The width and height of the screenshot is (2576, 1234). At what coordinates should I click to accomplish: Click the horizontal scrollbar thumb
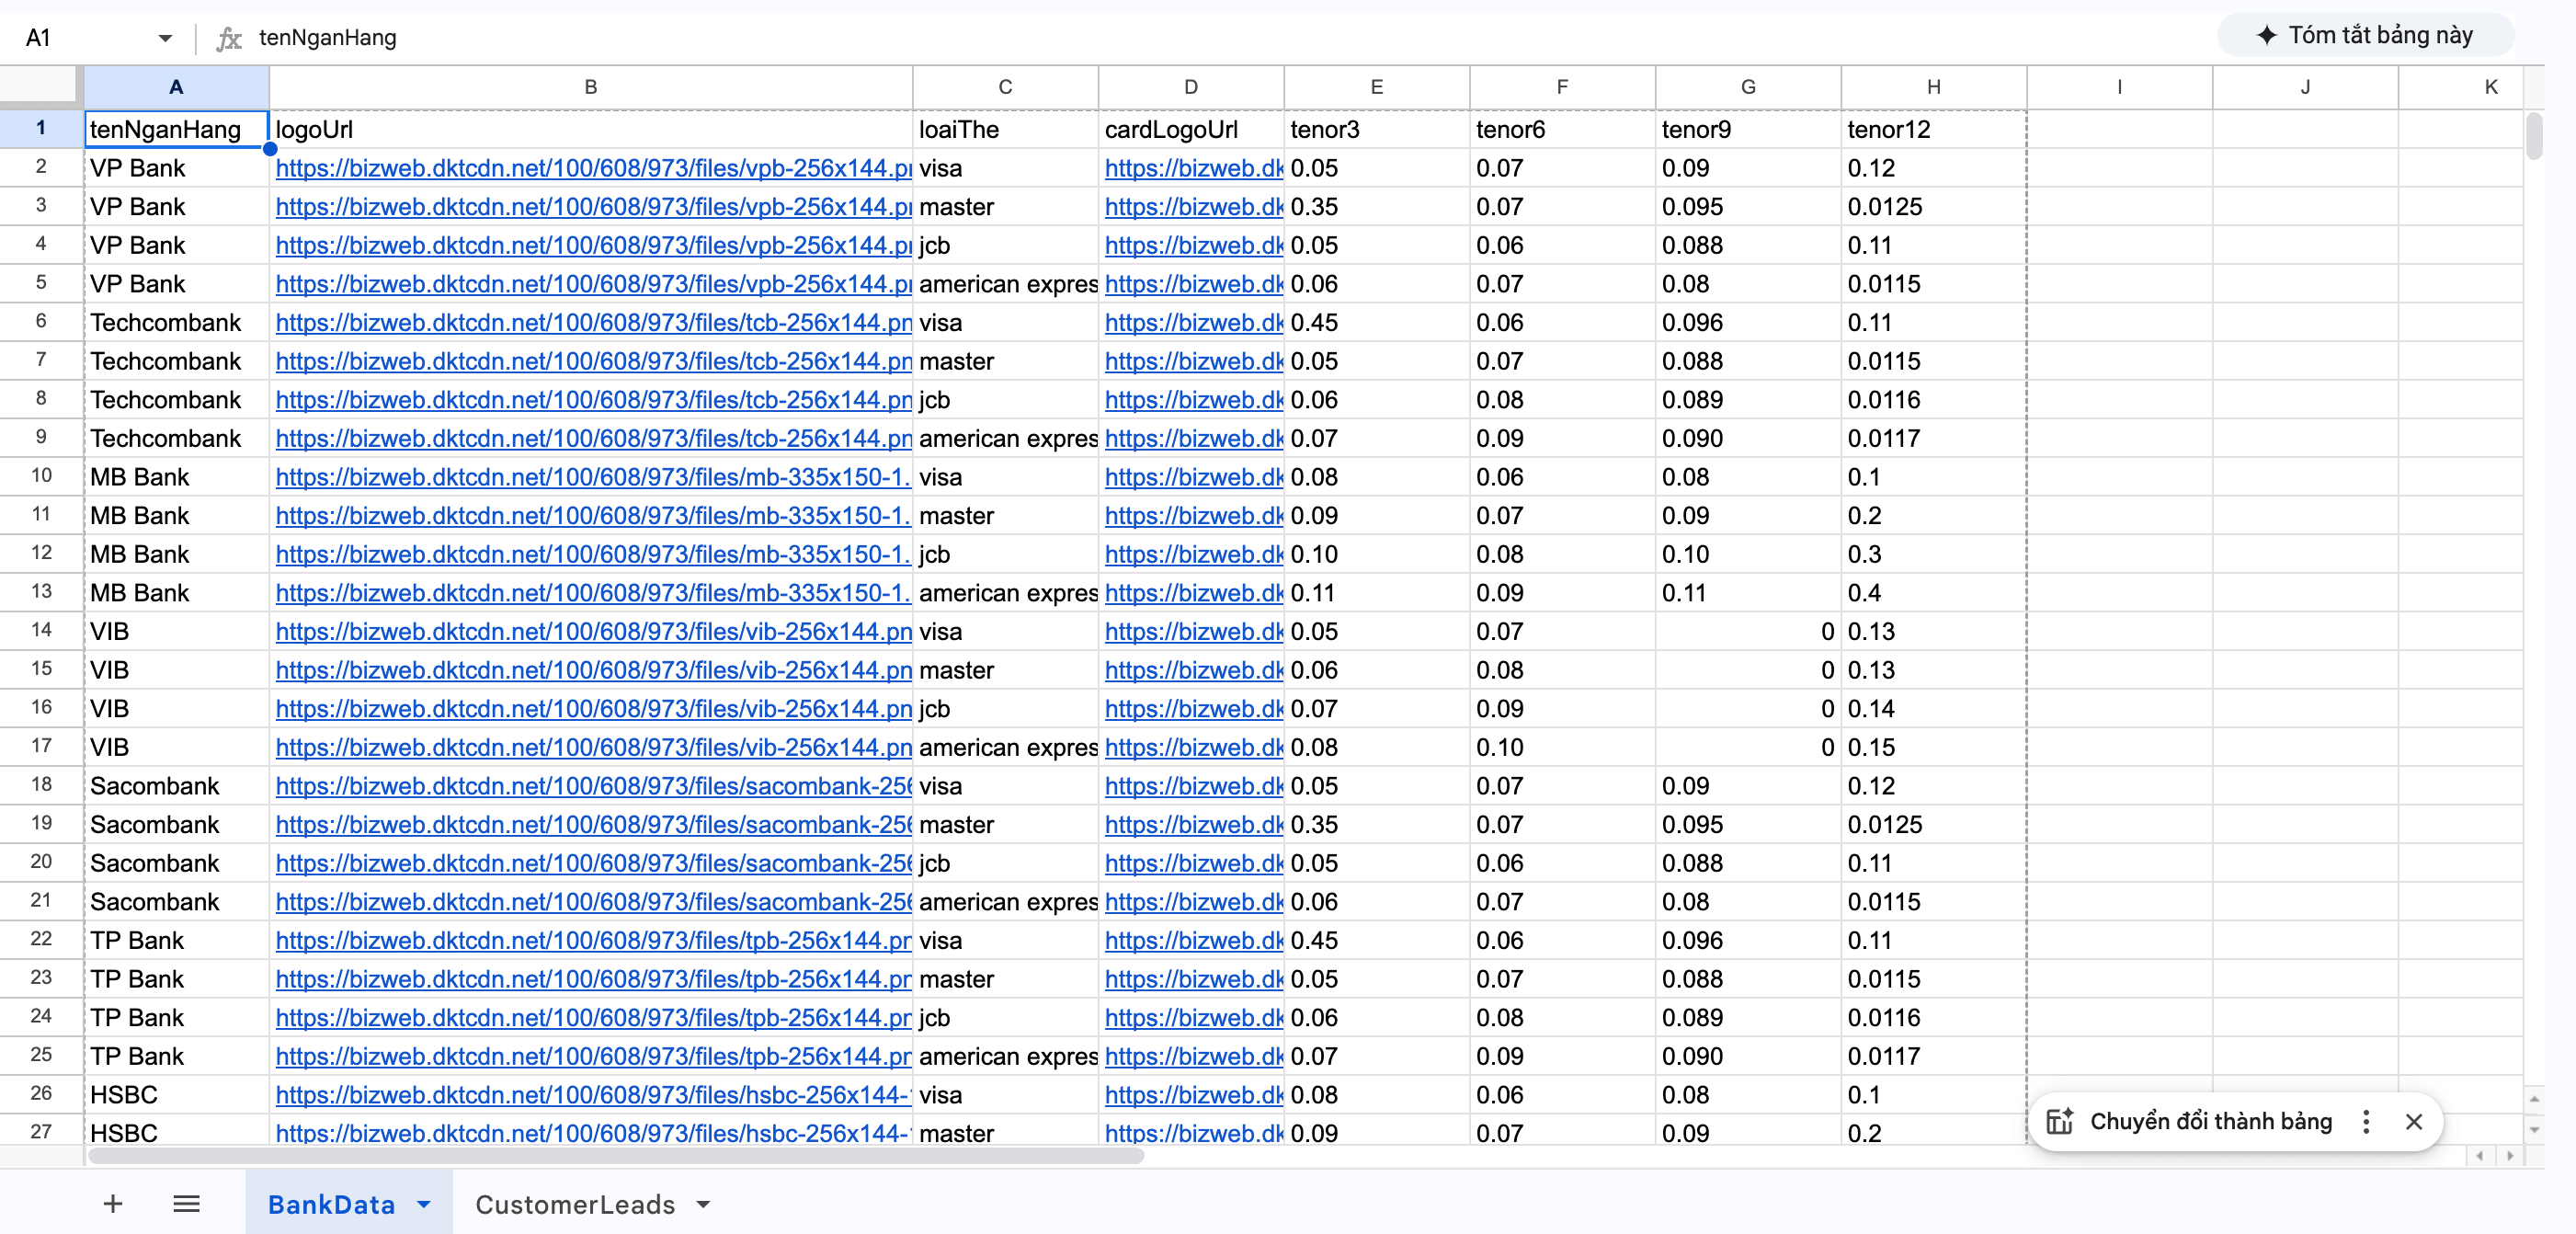tap(616, 1156)
